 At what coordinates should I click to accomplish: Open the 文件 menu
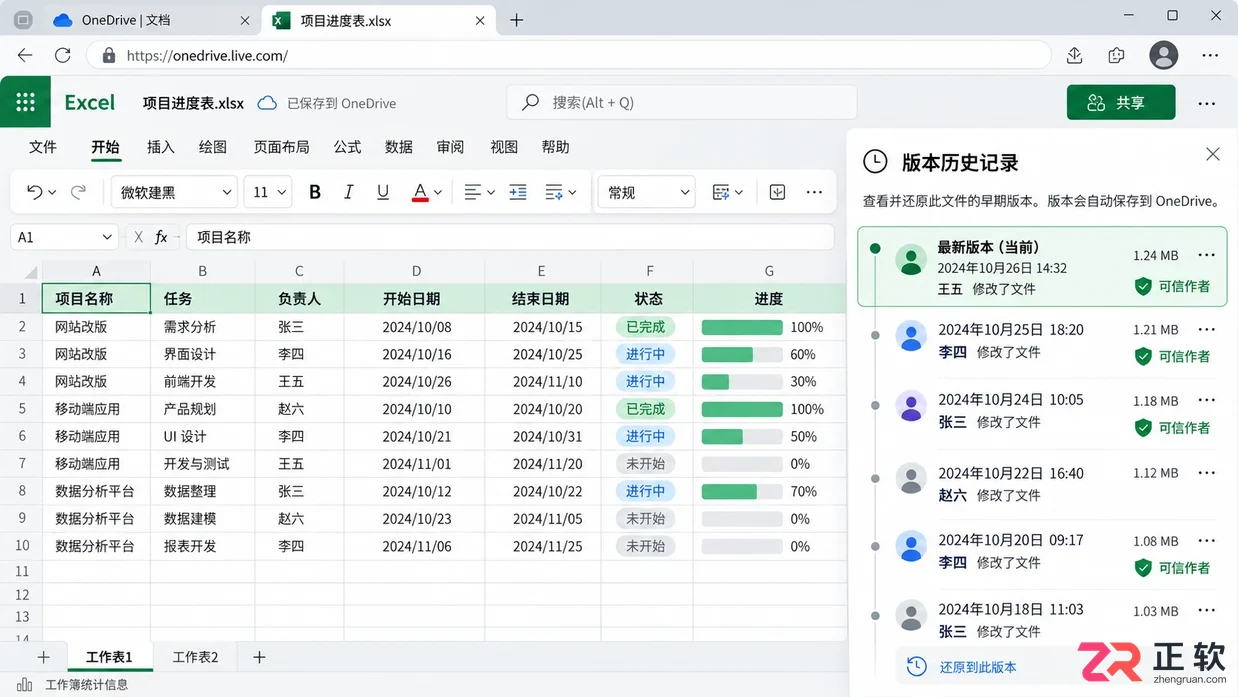point(43,147)
